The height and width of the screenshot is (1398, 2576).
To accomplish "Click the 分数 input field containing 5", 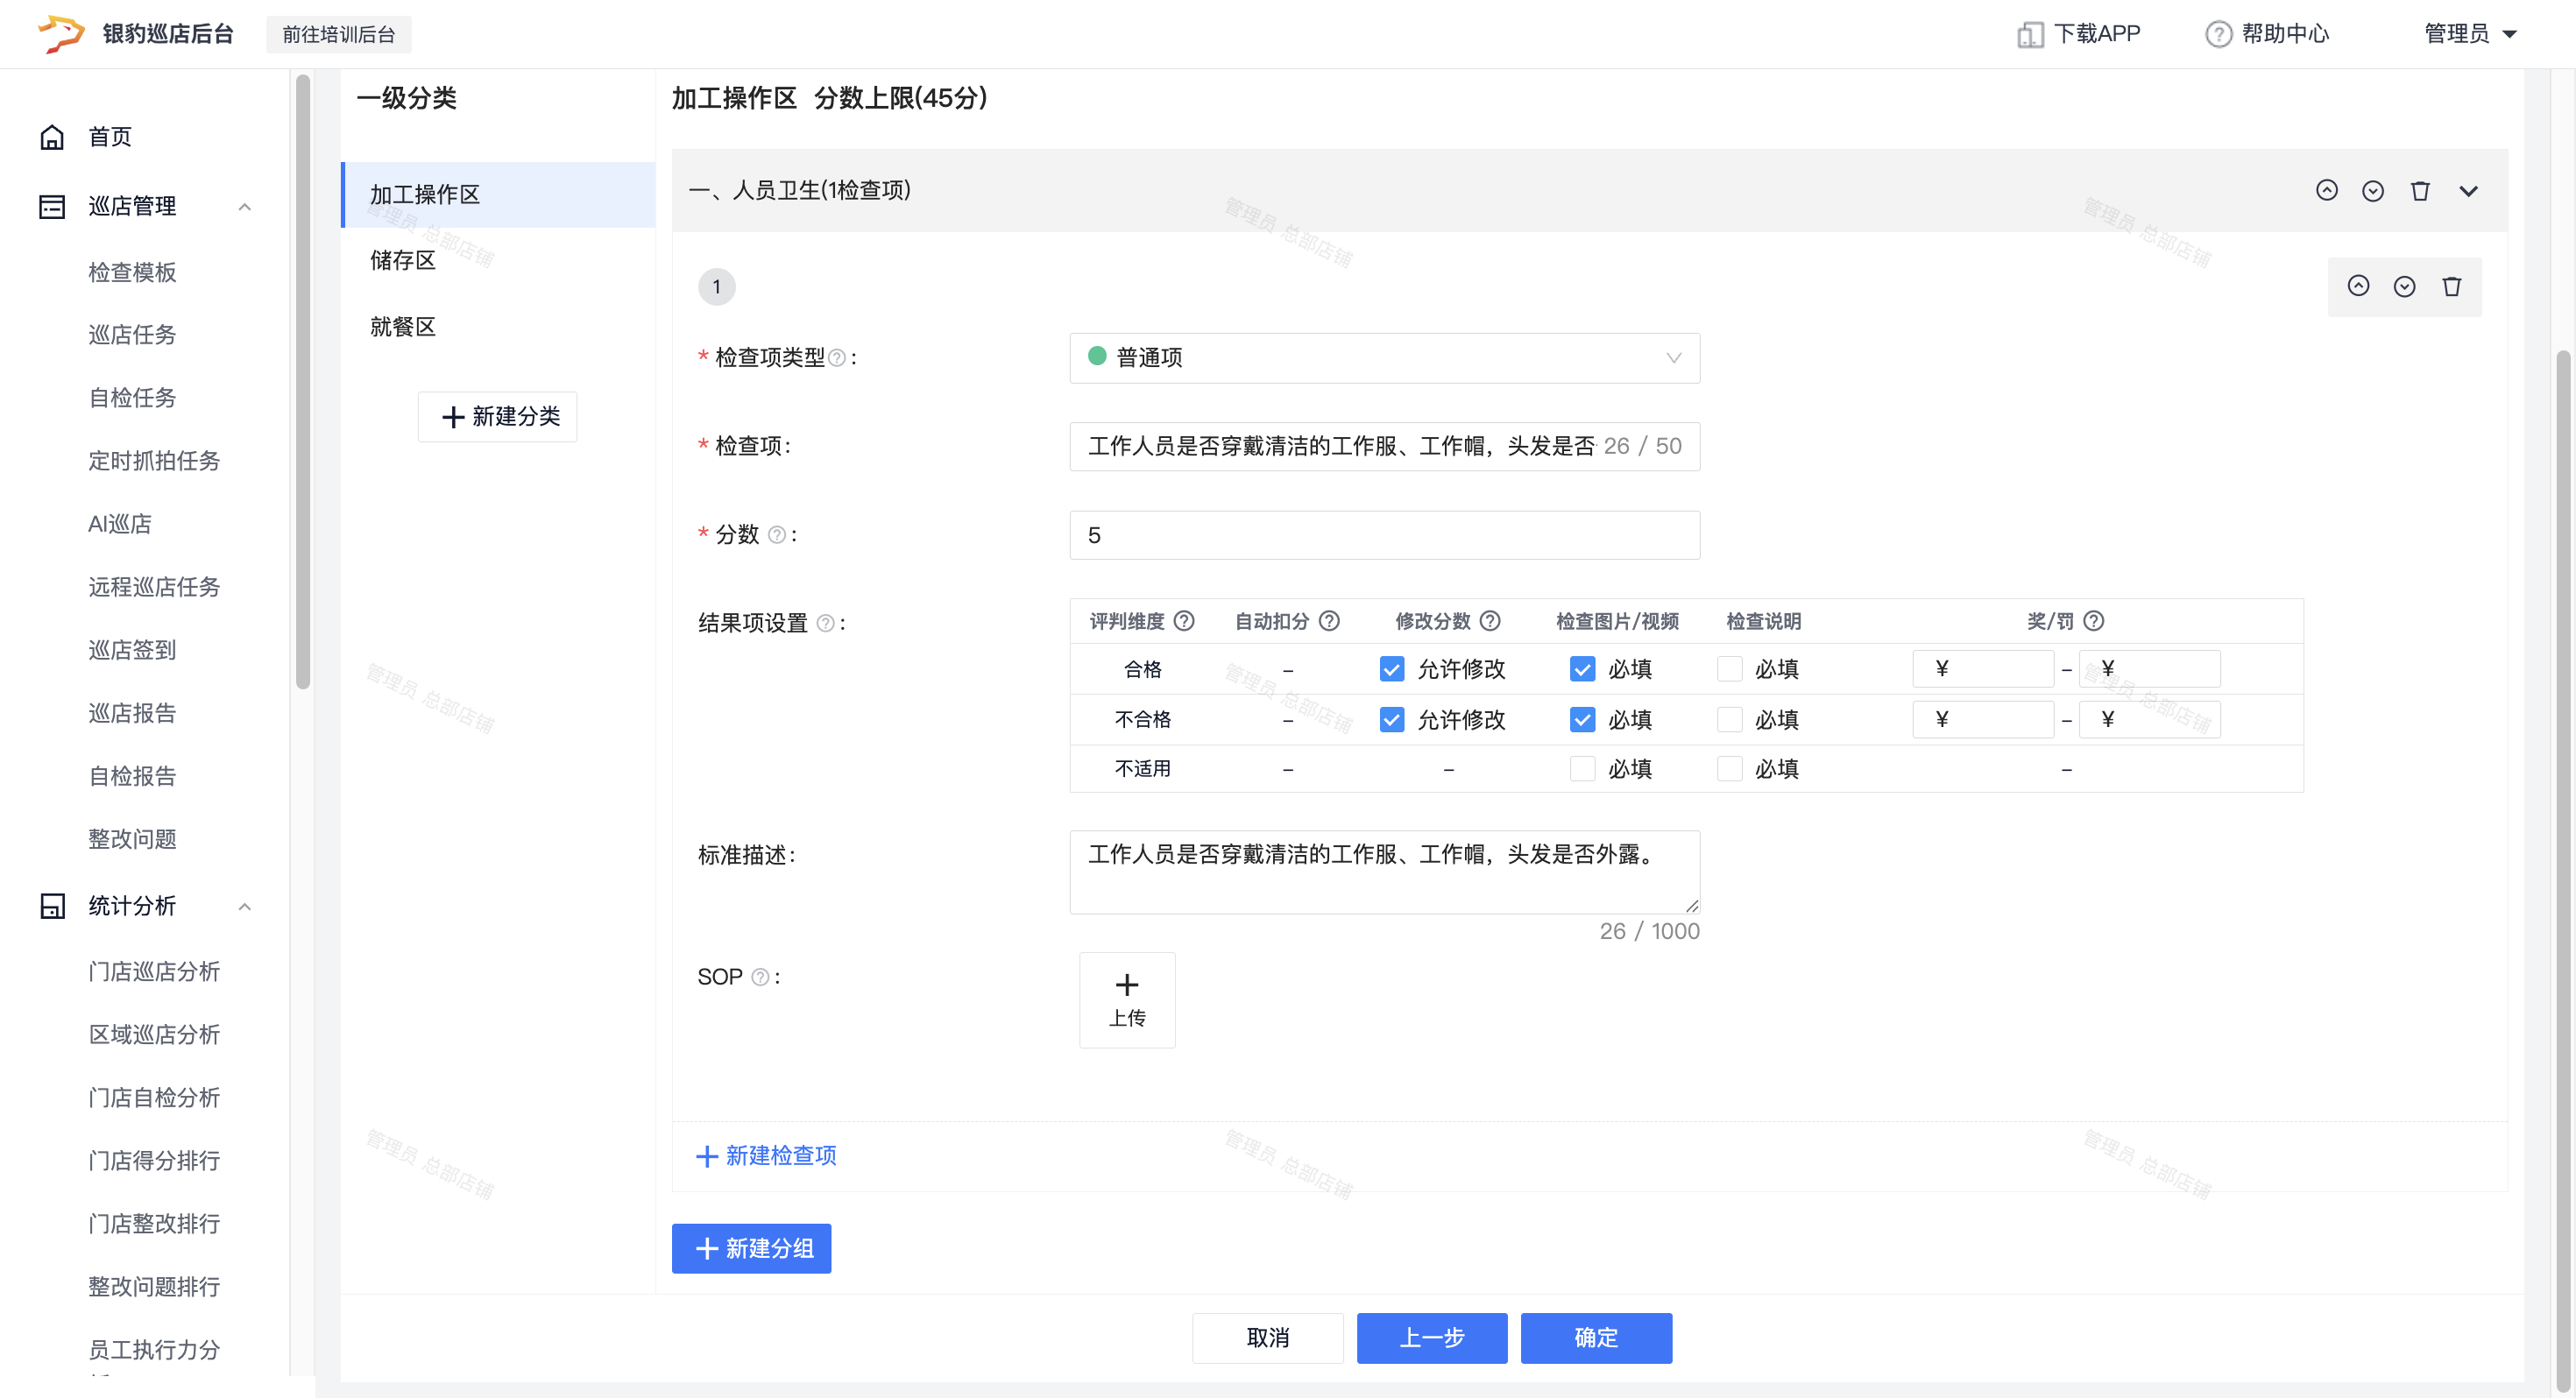I will pos(1384,535).
